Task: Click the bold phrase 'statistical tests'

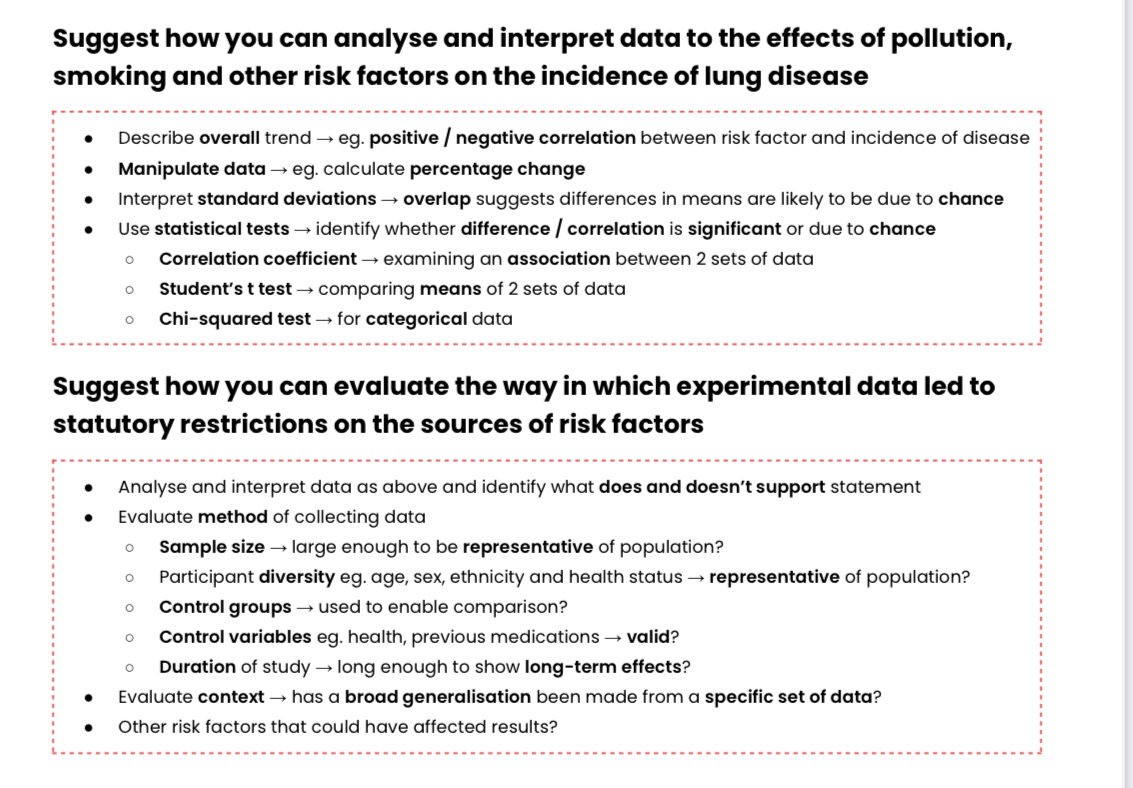Action: pos(221,229)
